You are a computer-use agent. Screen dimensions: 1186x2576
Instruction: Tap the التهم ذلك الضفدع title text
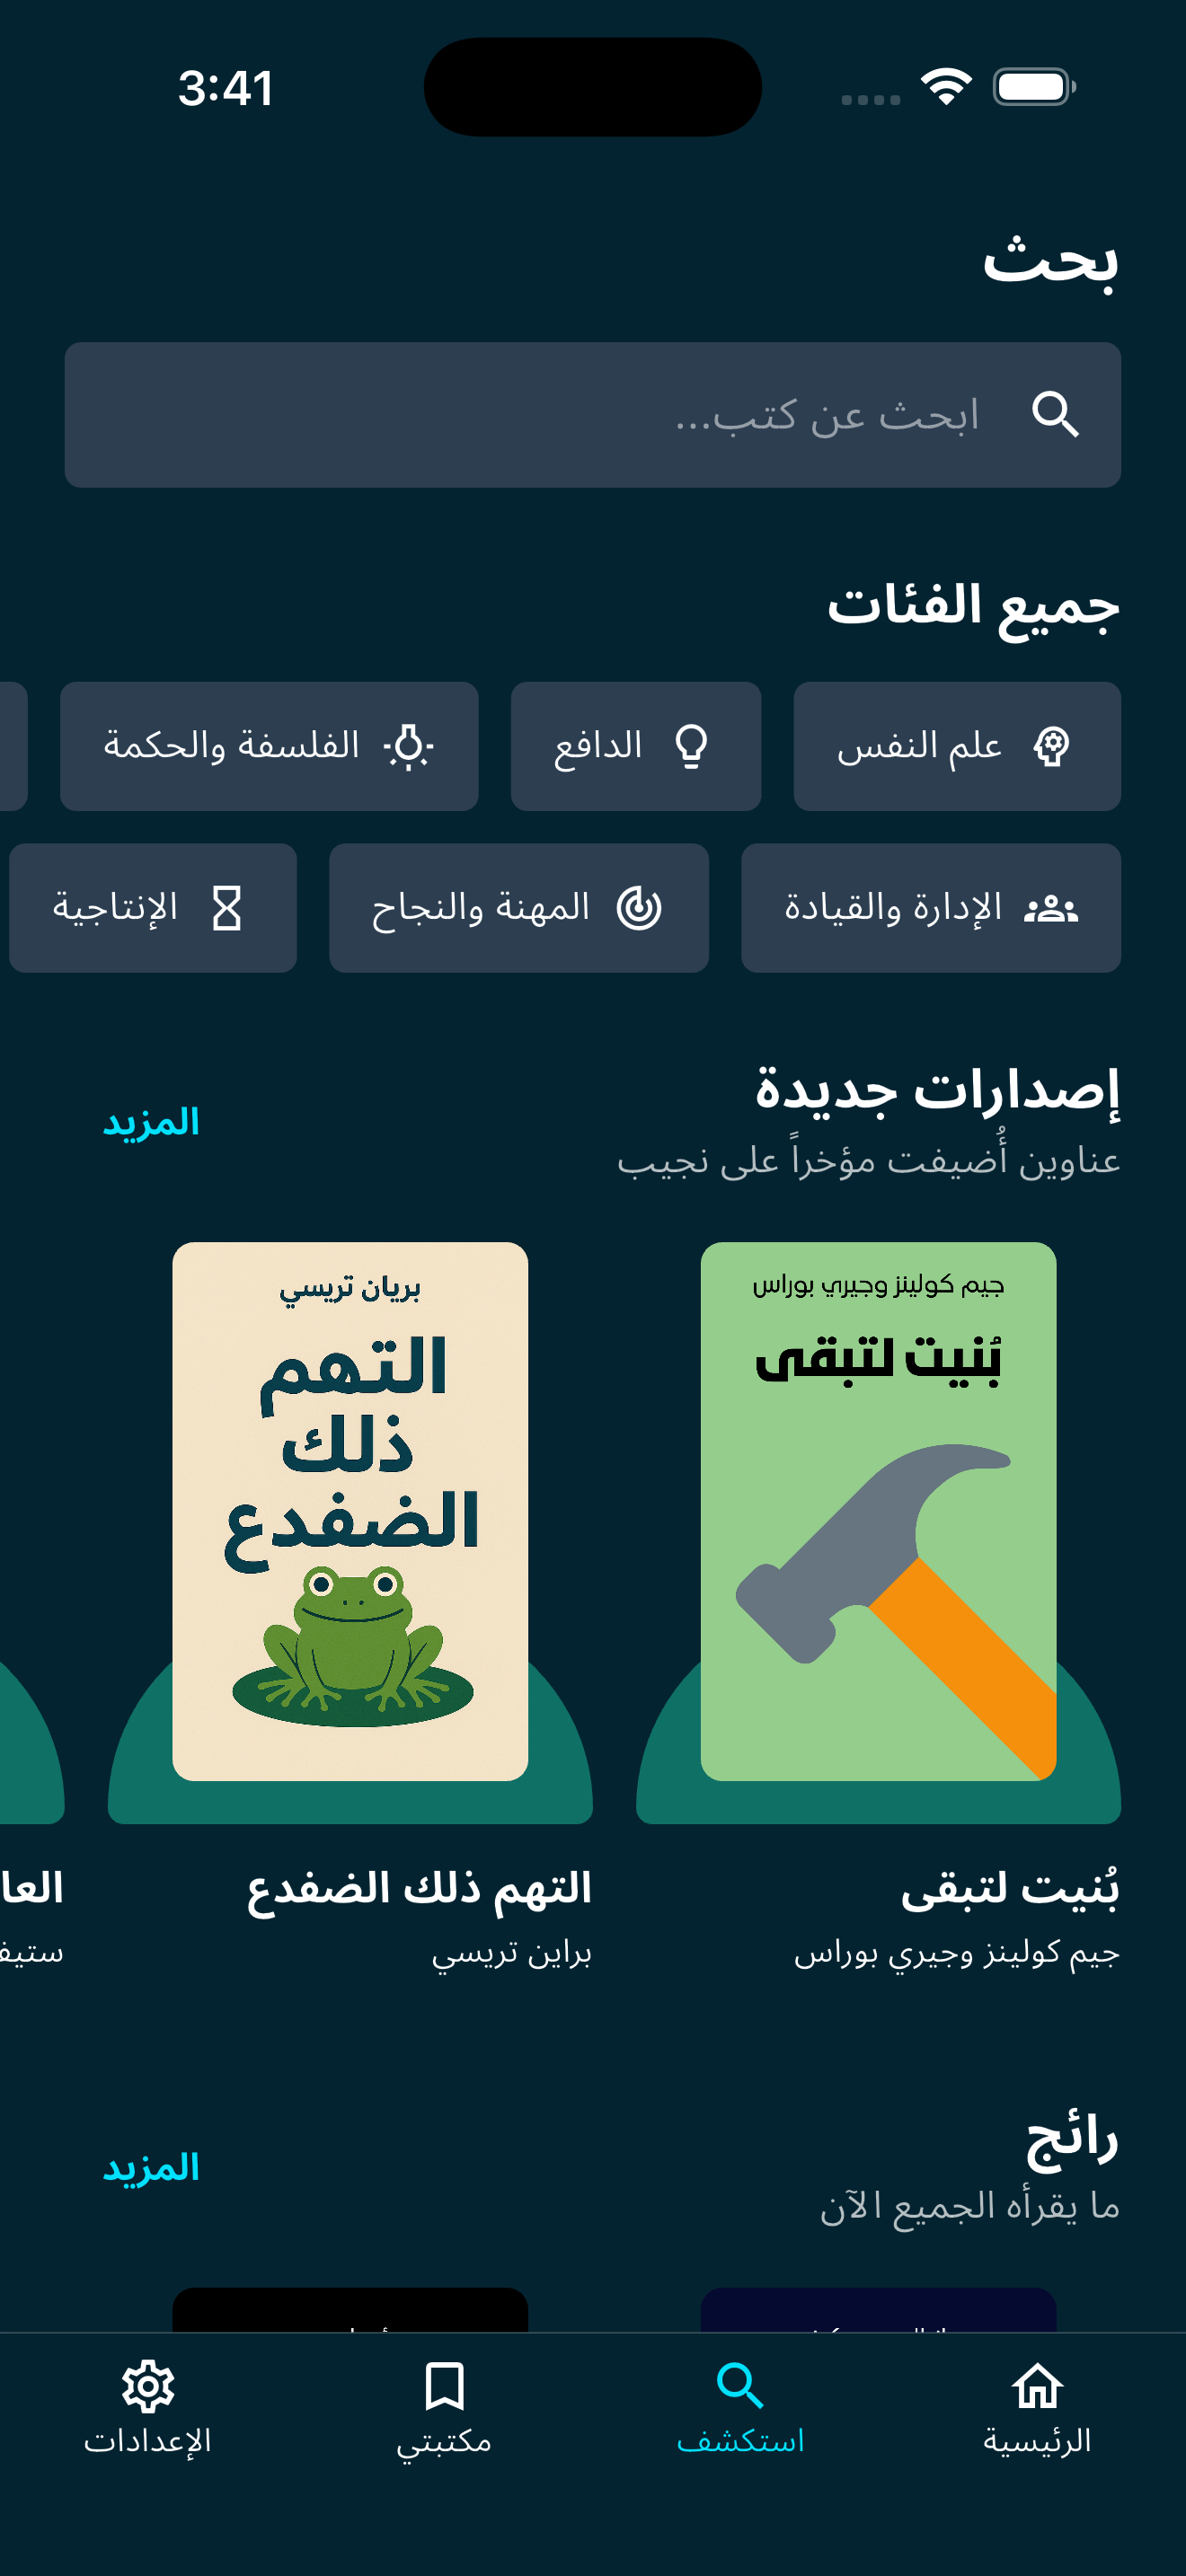[x=420, y=1889]
